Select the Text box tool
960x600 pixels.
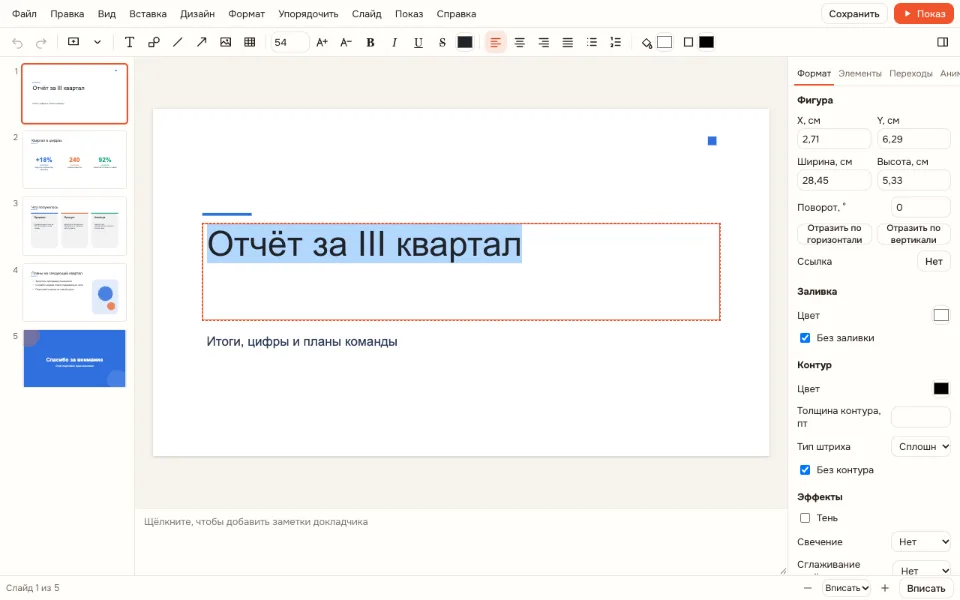point(129,42)
